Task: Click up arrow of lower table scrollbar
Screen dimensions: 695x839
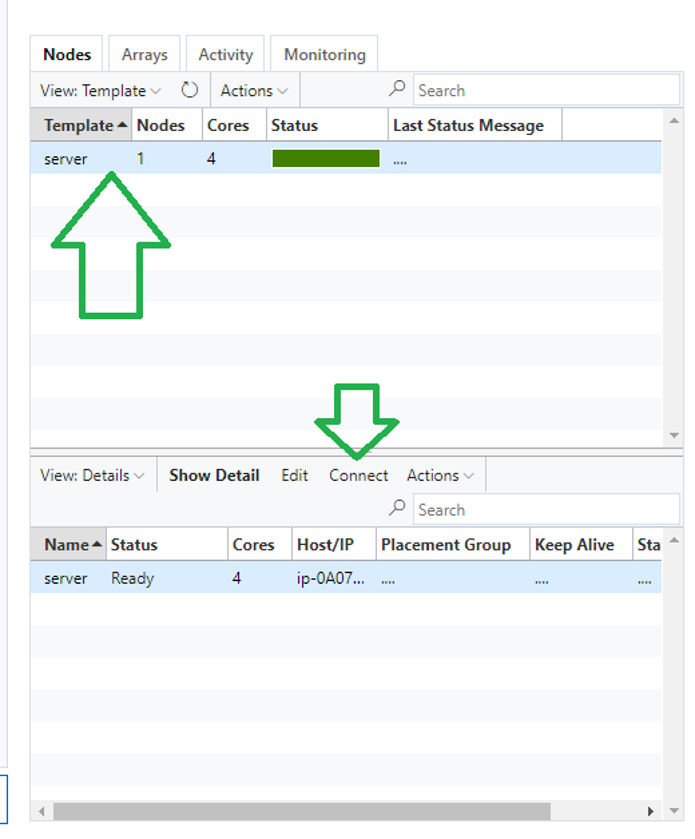Action: 674,540
